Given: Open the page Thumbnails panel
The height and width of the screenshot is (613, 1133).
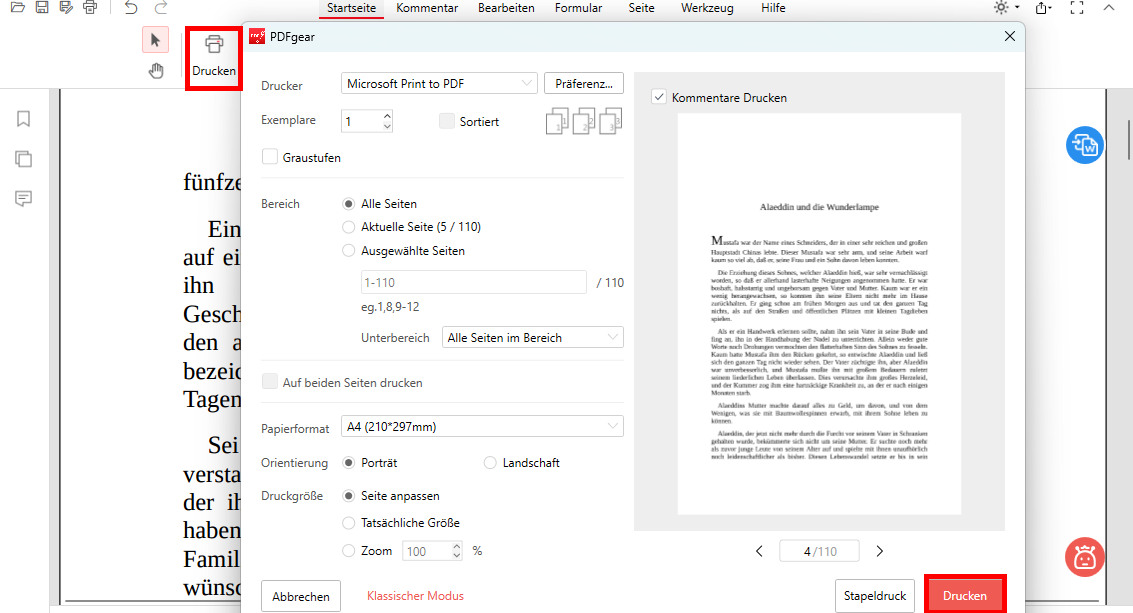Looking at the screenshot, I should coord(23,158).
